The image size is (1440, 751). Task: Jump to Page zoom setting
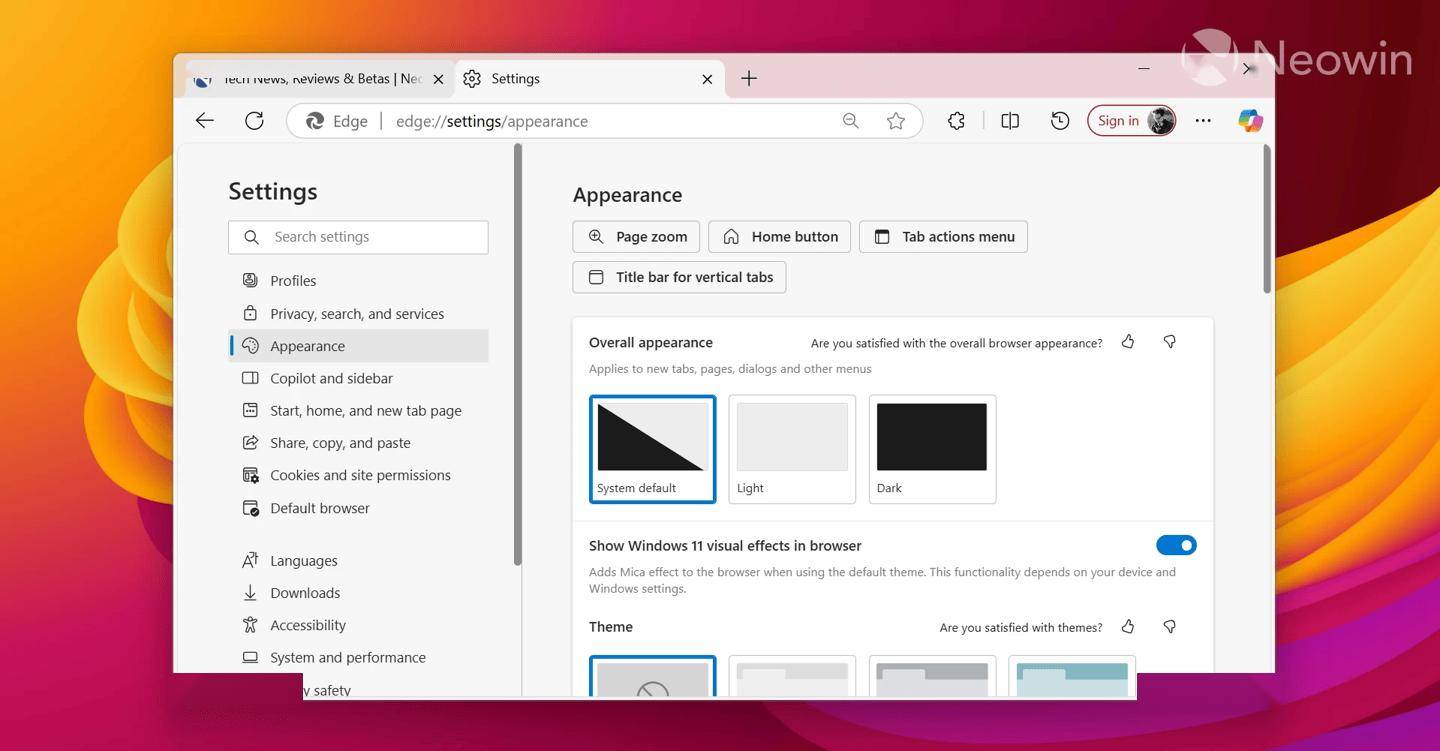[x=636, y=237]
